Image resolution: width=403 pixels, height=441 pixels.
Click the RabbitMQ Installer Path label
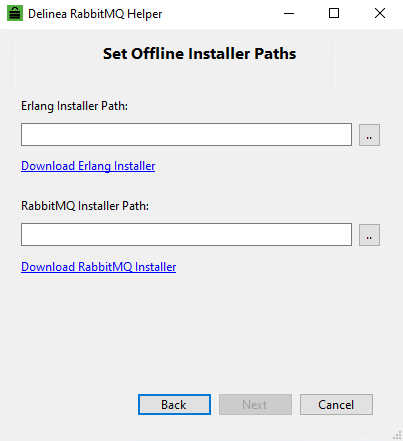coord(85,206)
